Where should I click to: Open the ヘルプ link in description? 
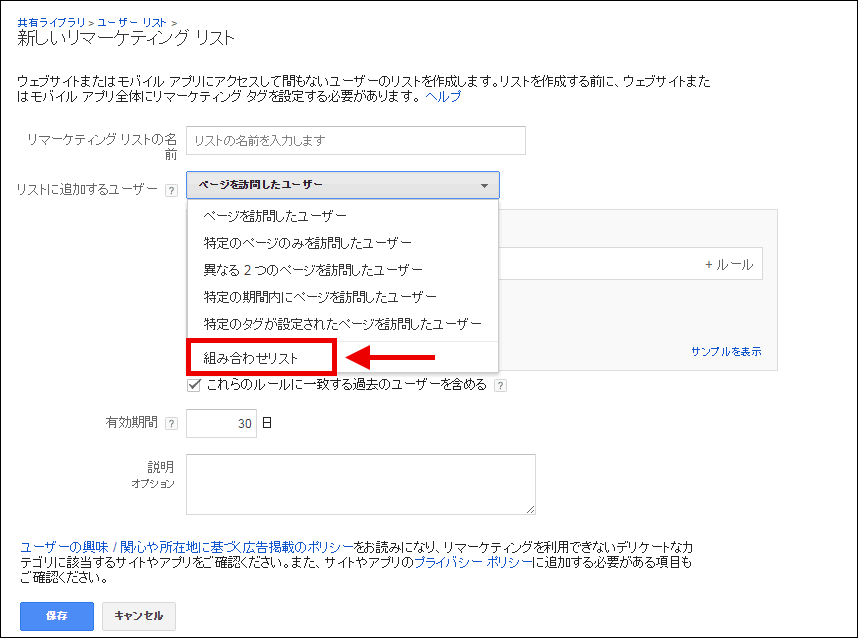pos(443,97)
